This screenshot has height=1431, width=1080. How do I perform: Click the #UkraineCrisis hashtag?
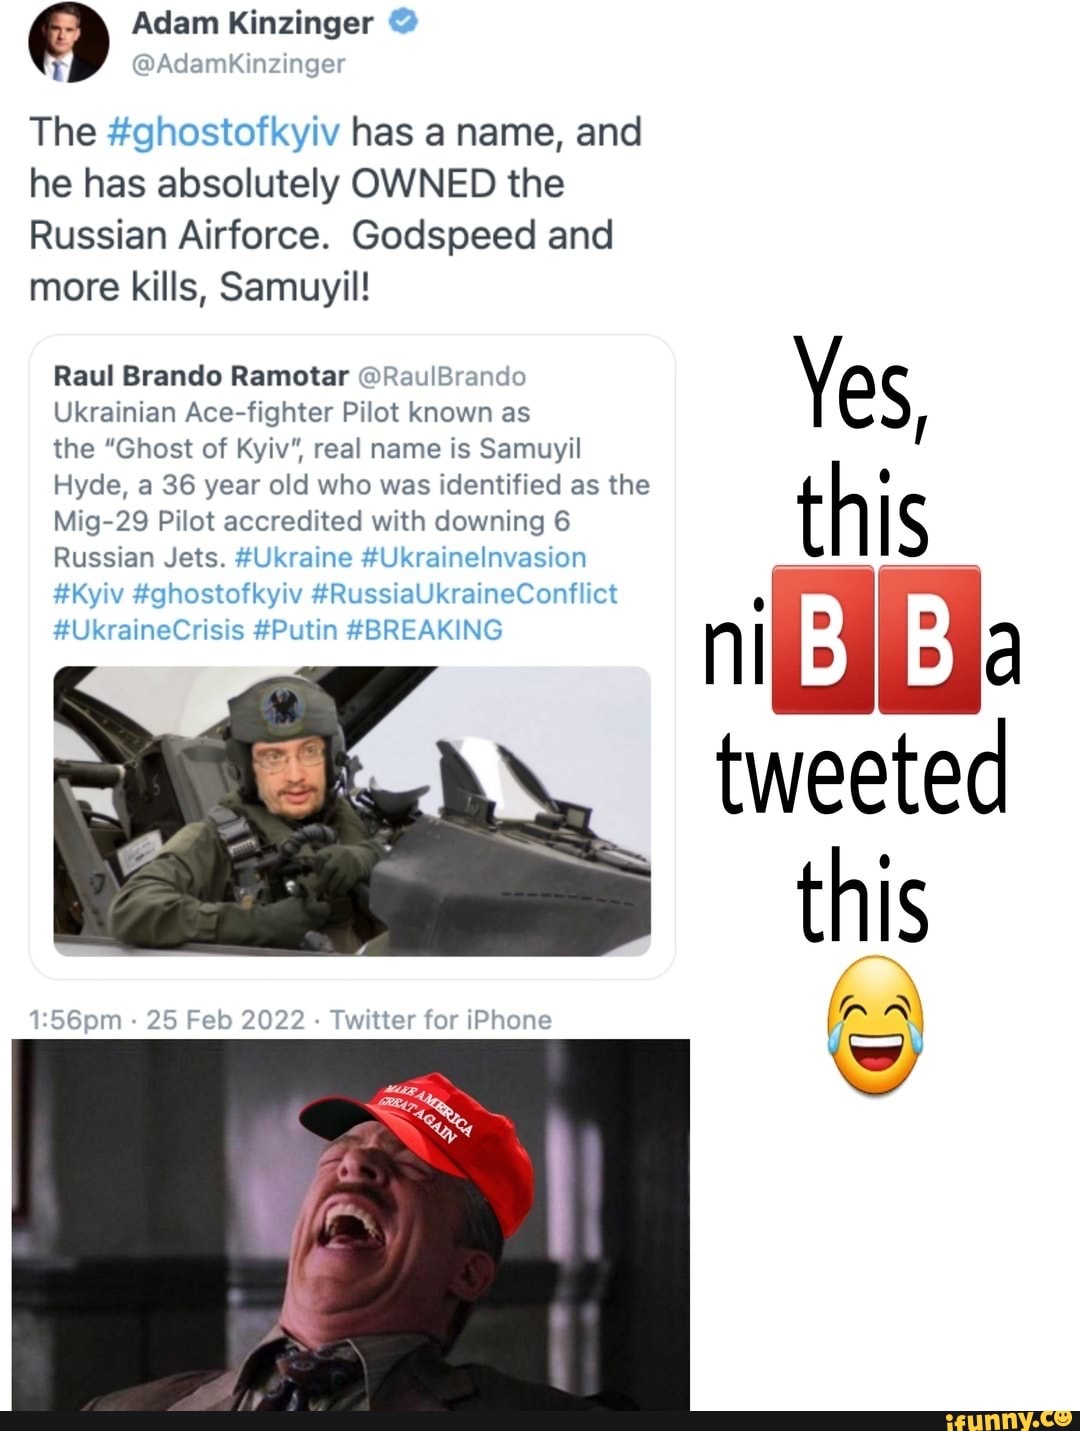[x=149, y=630]
